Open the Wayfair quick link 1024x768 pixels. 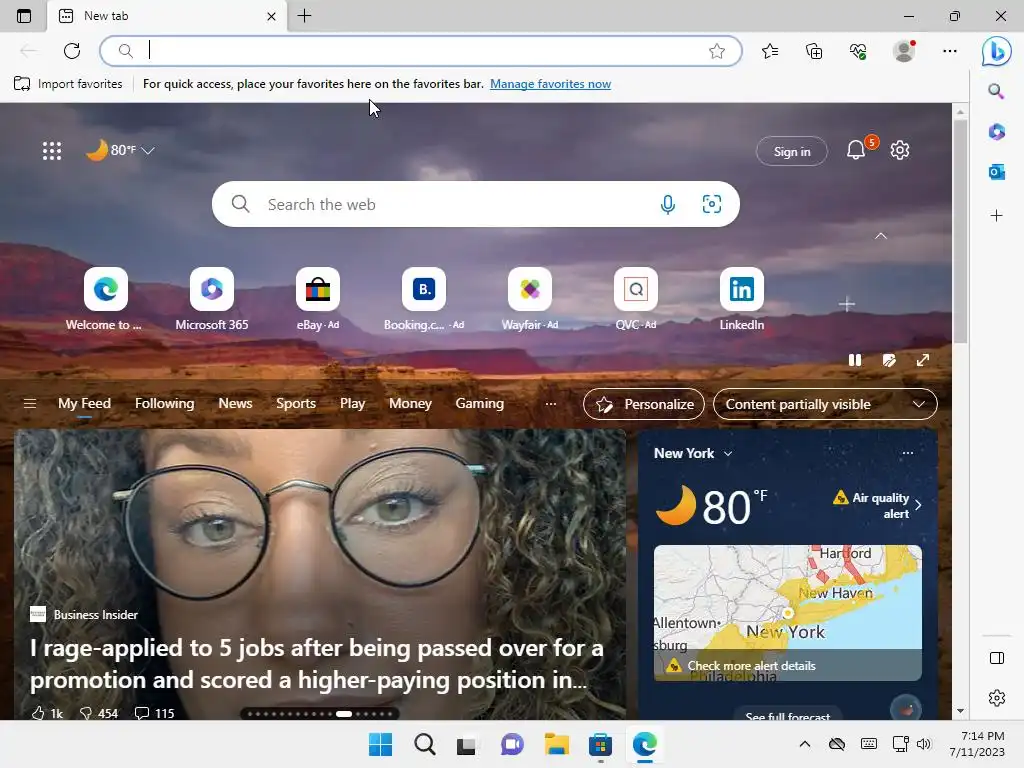click(x=530, y=299)
